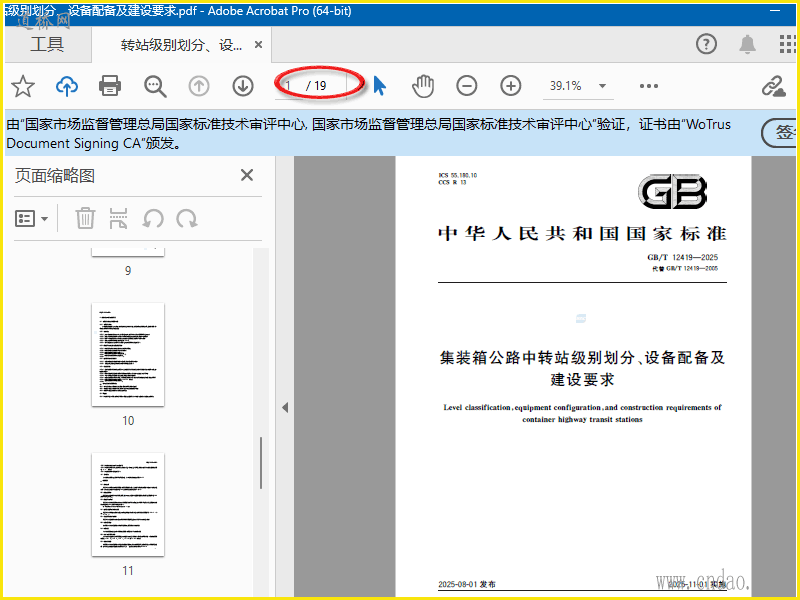The image size is (800, 600).
Task: Click the print pages thumbnail icon
Action: (118, 218)
